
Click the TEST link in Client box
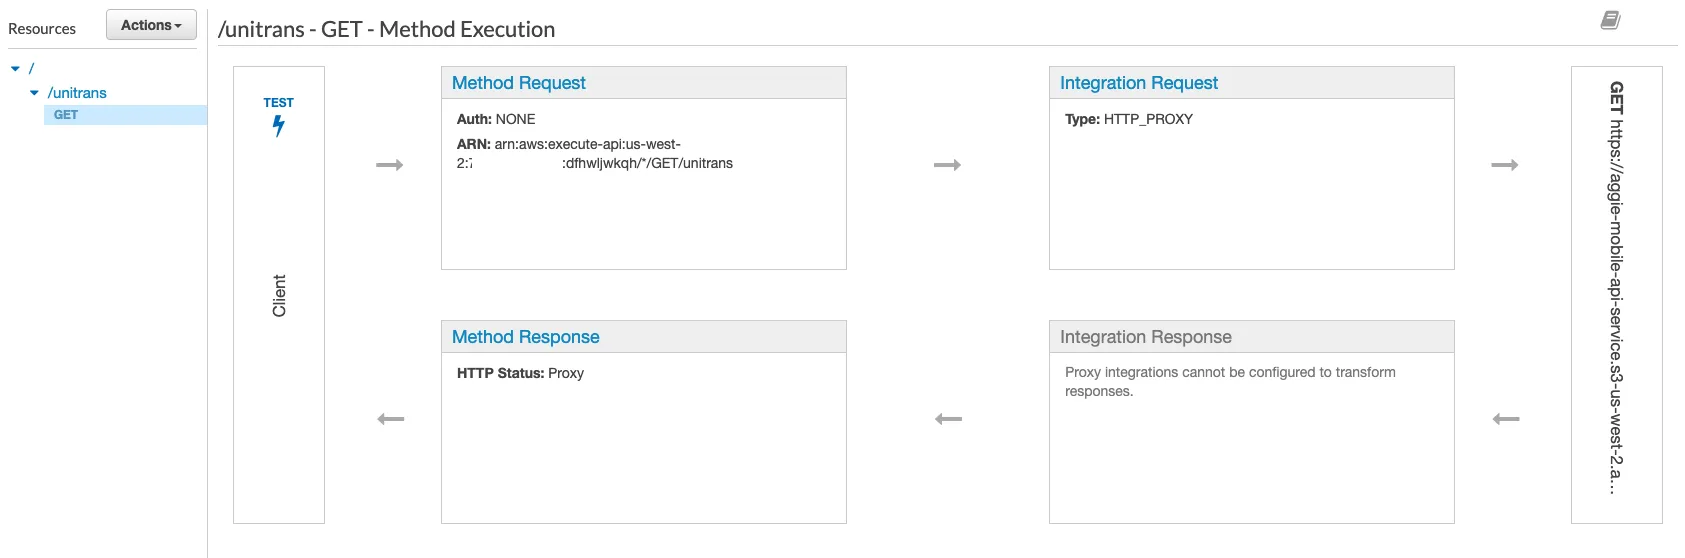click(278, 103)
